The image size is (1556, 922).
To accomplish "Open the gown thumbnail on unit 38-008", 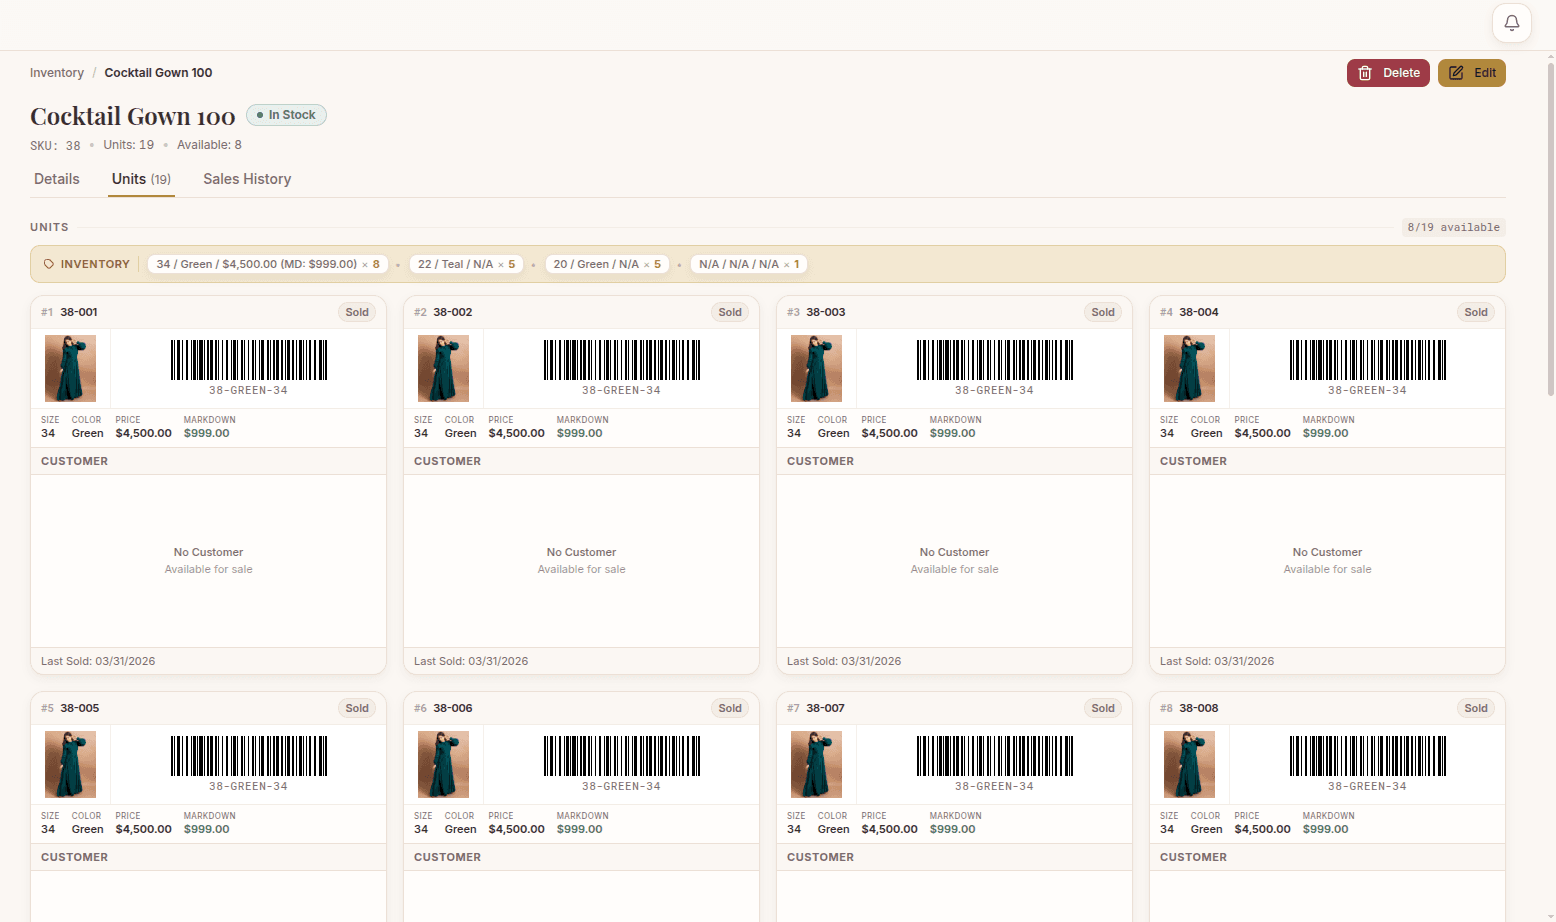I will tap(1189, 764).
